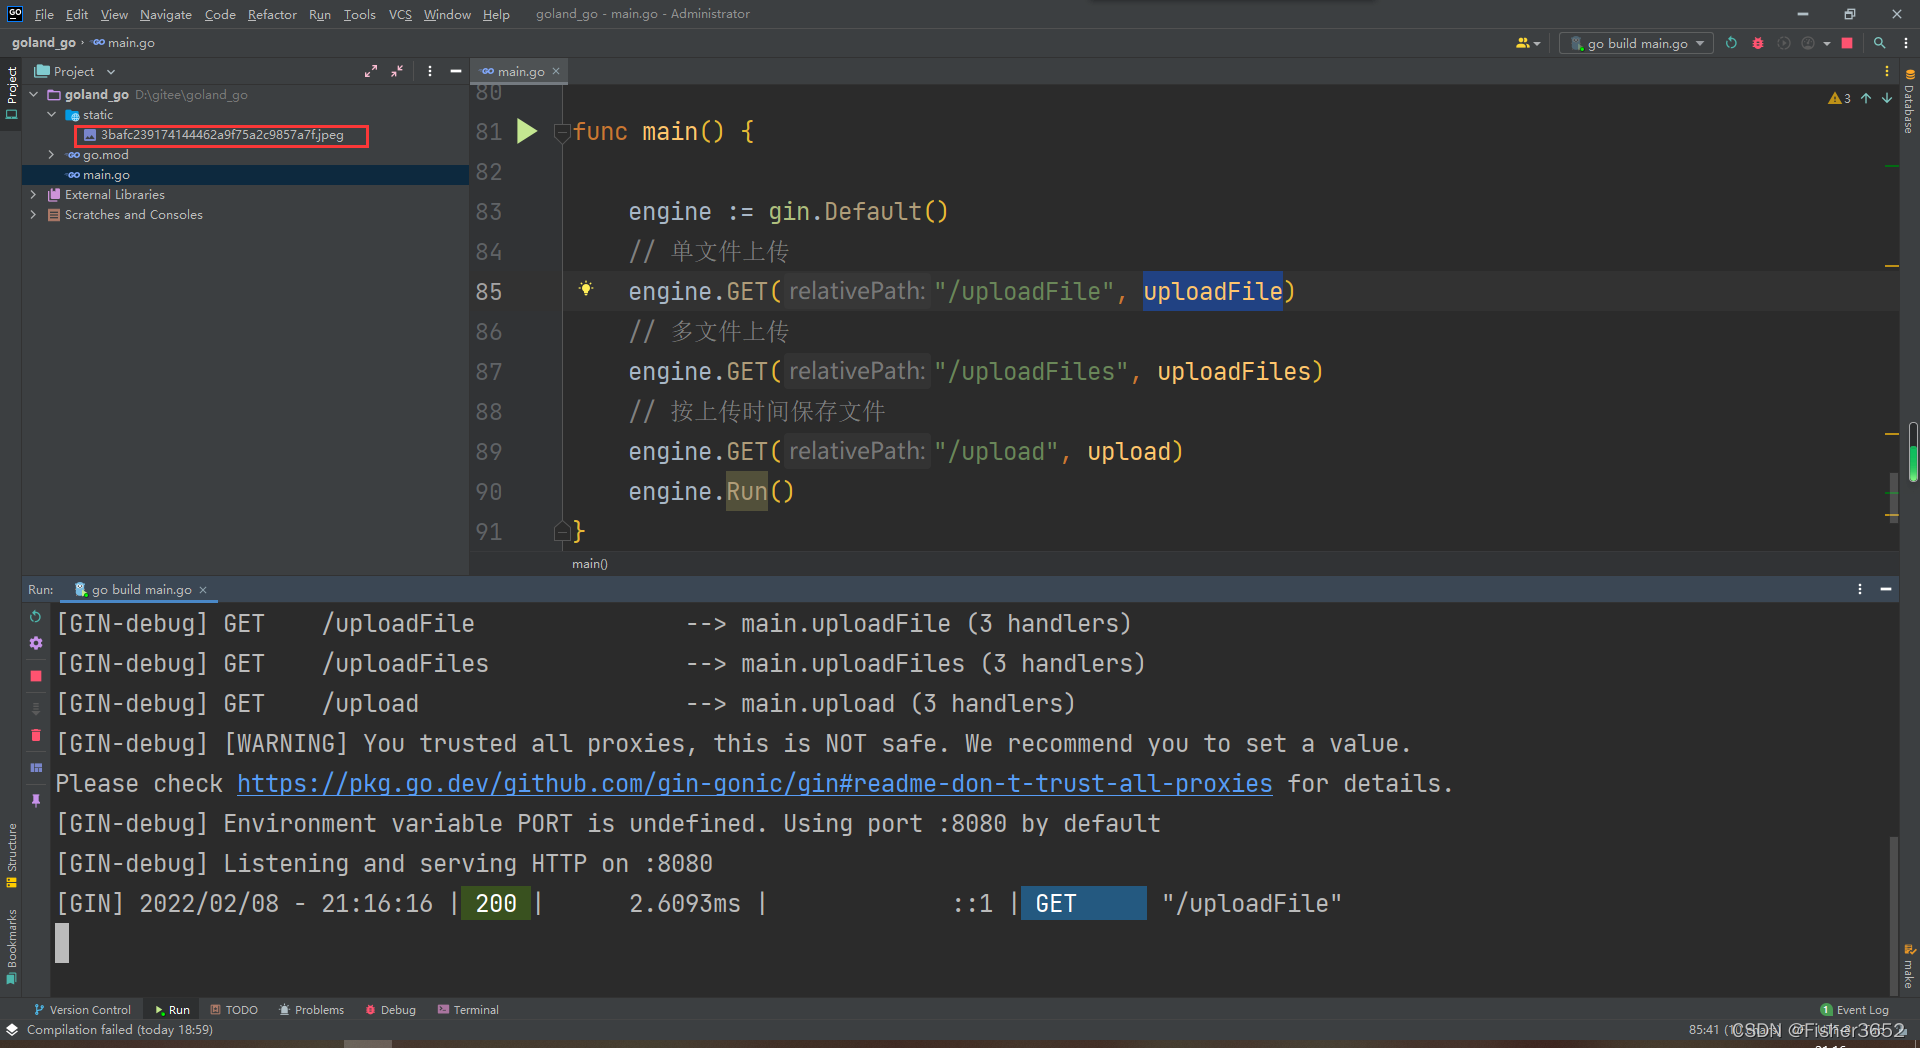The height and width of the screenshot is (1048, 1920).
Task: Go to previous highlighted problem arrow
Action: [x=1866, y=98]
